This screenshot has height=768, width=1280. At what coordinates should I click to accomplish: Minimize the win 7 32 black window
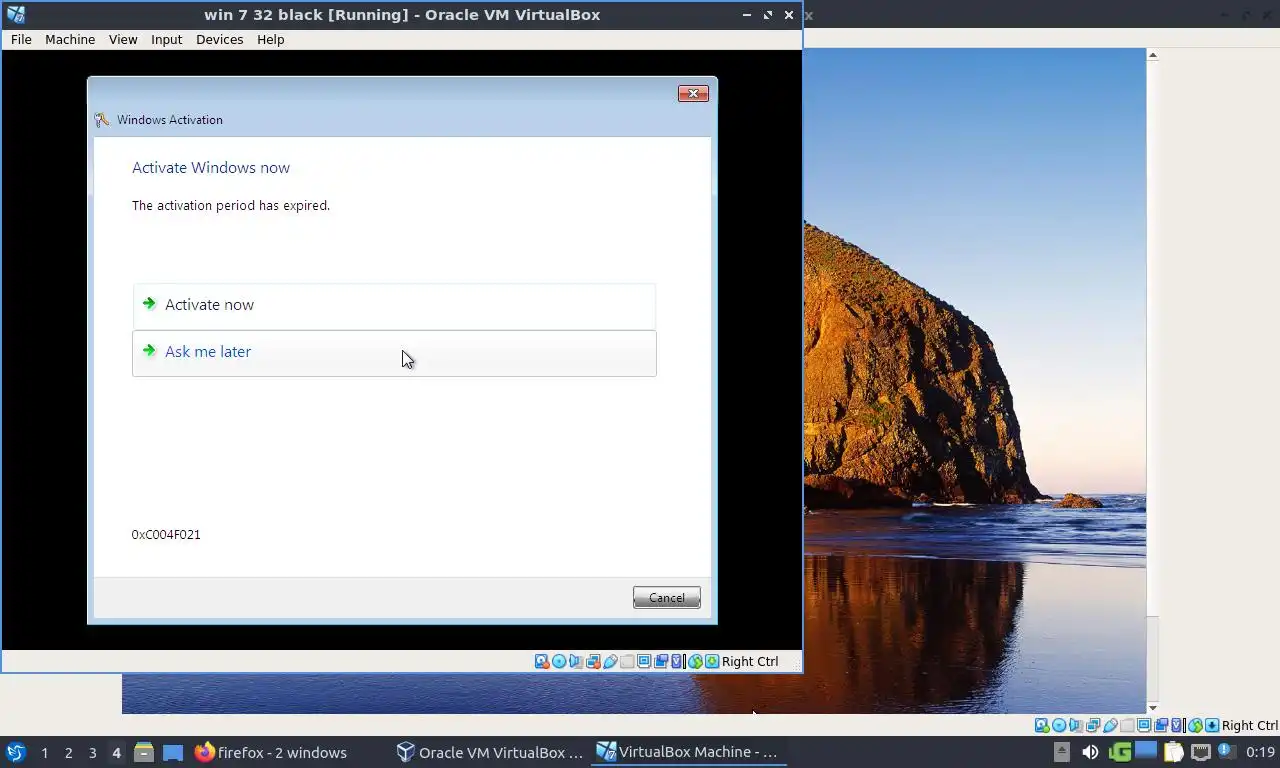(747, 15)
